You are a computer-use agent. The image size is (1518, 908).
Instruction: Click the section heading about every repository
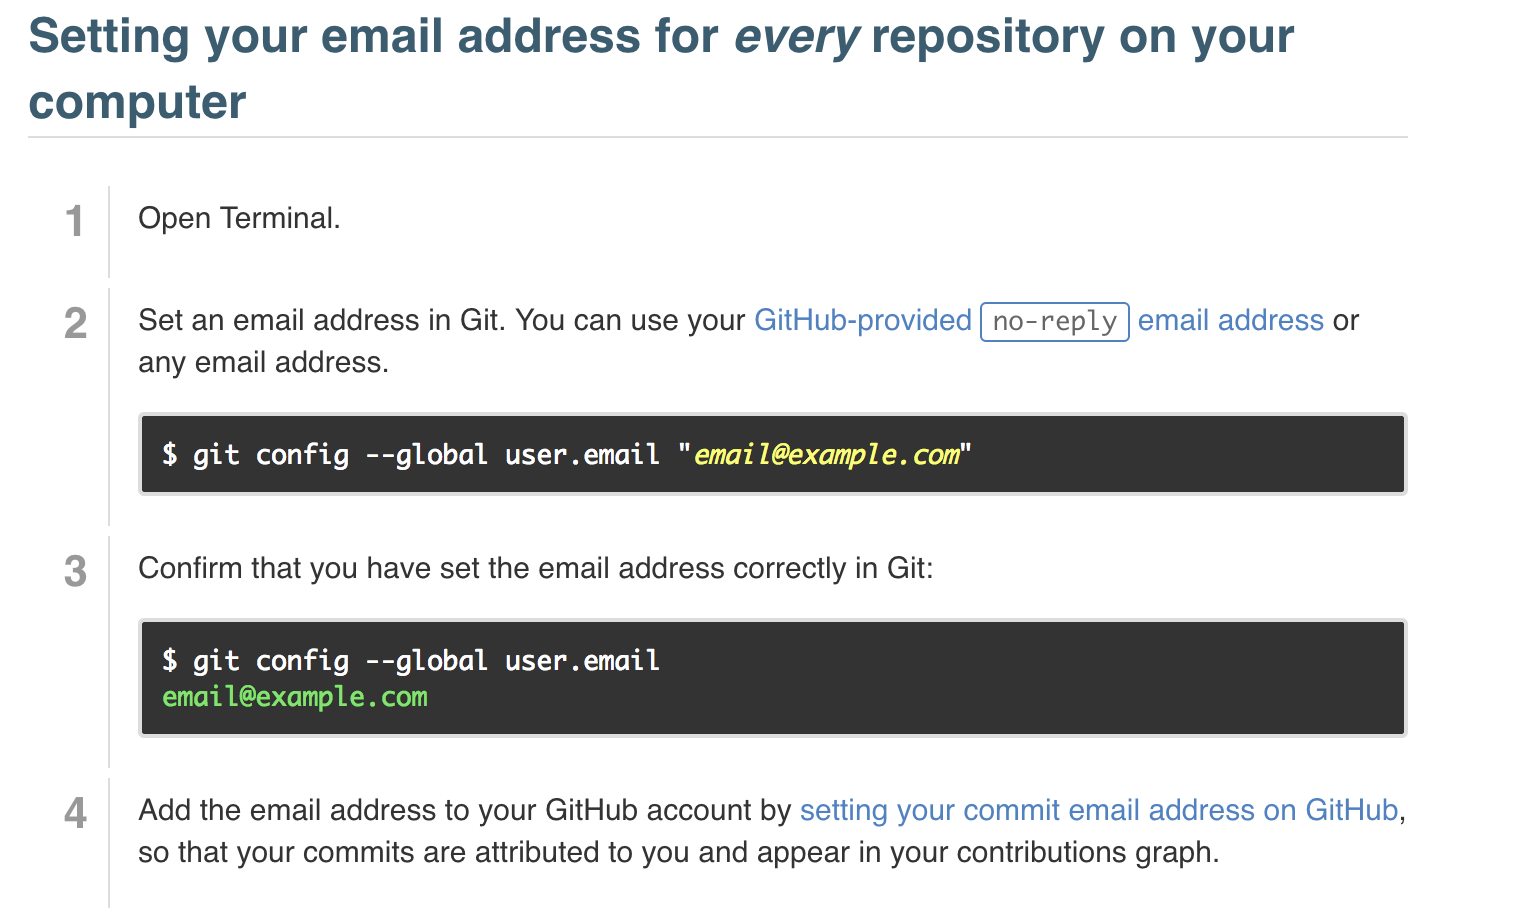(661, 68)
